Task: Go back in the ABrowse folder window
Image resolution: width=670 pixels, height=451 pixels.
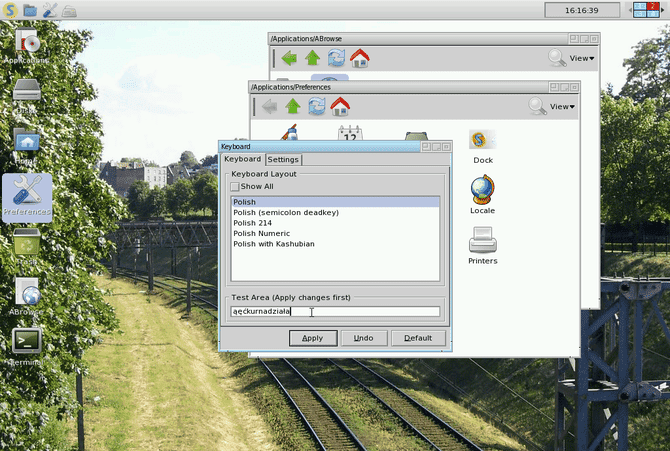Action: [290, 58]
